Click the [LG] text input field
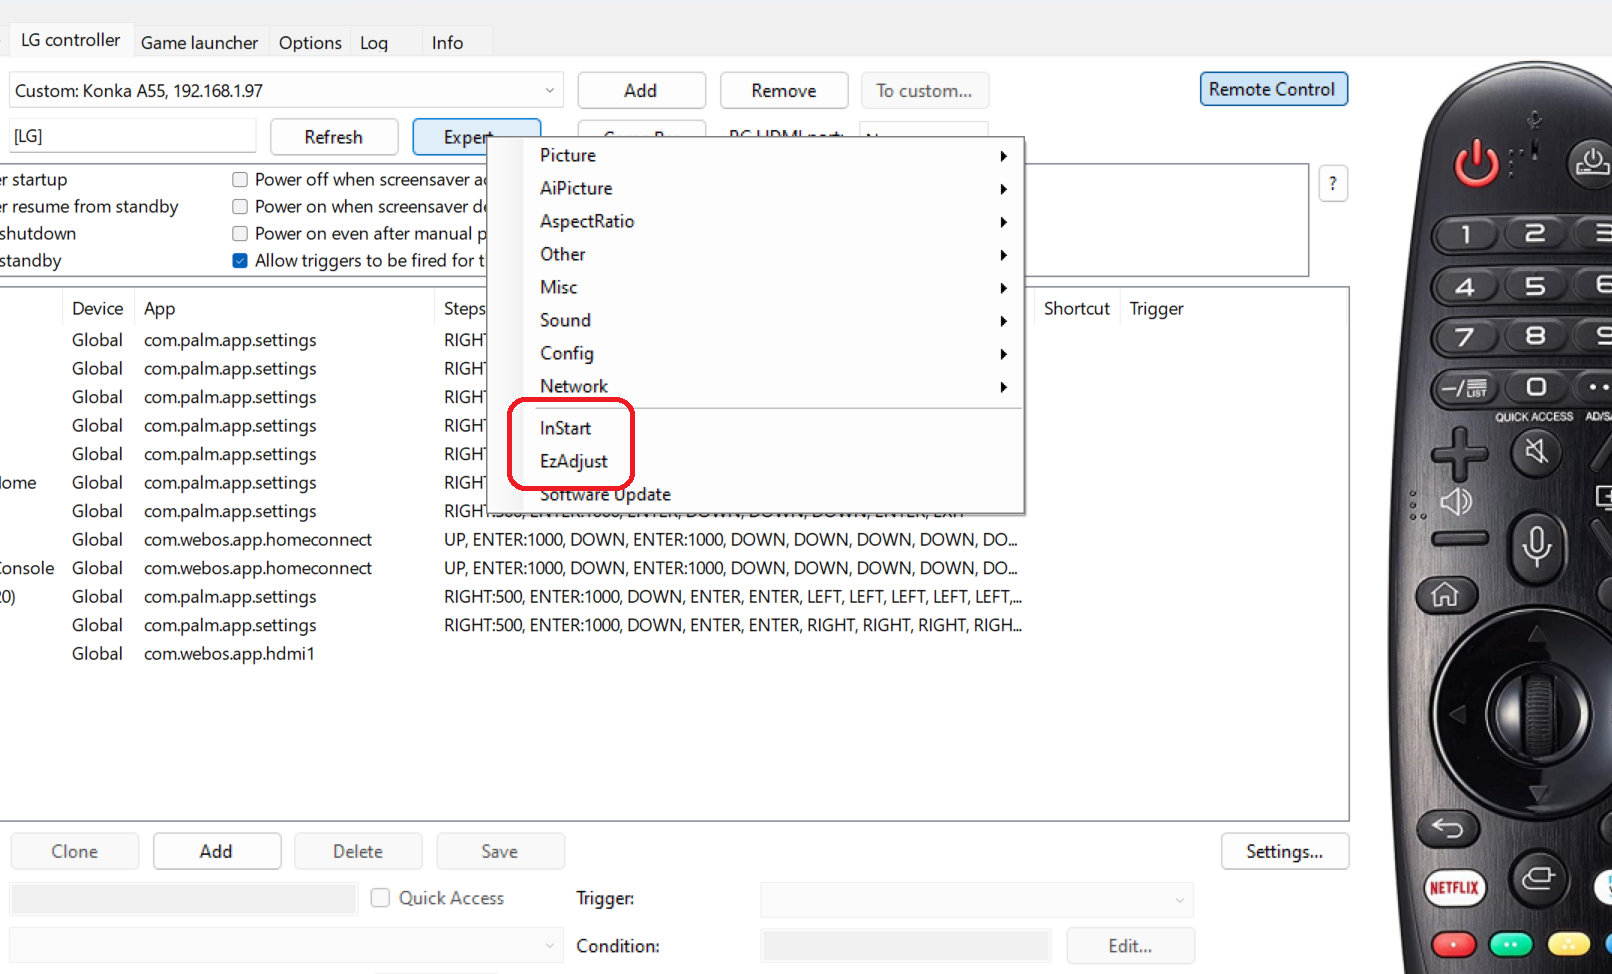The width and height of the screenshot is (1612, 974). pos(130,137)
